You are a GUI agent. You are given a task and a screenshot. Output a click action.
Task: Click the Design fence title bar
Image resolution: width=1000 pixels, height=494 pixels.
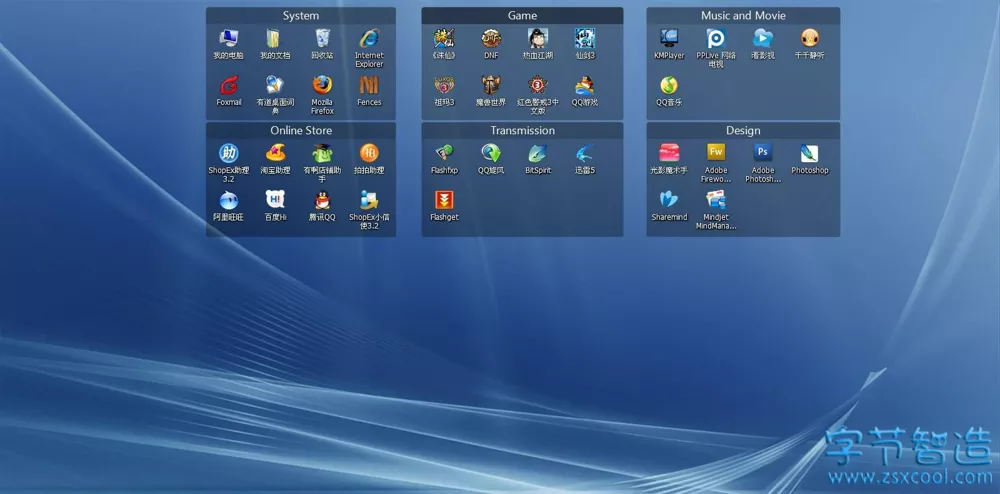[x=743, y=130]
